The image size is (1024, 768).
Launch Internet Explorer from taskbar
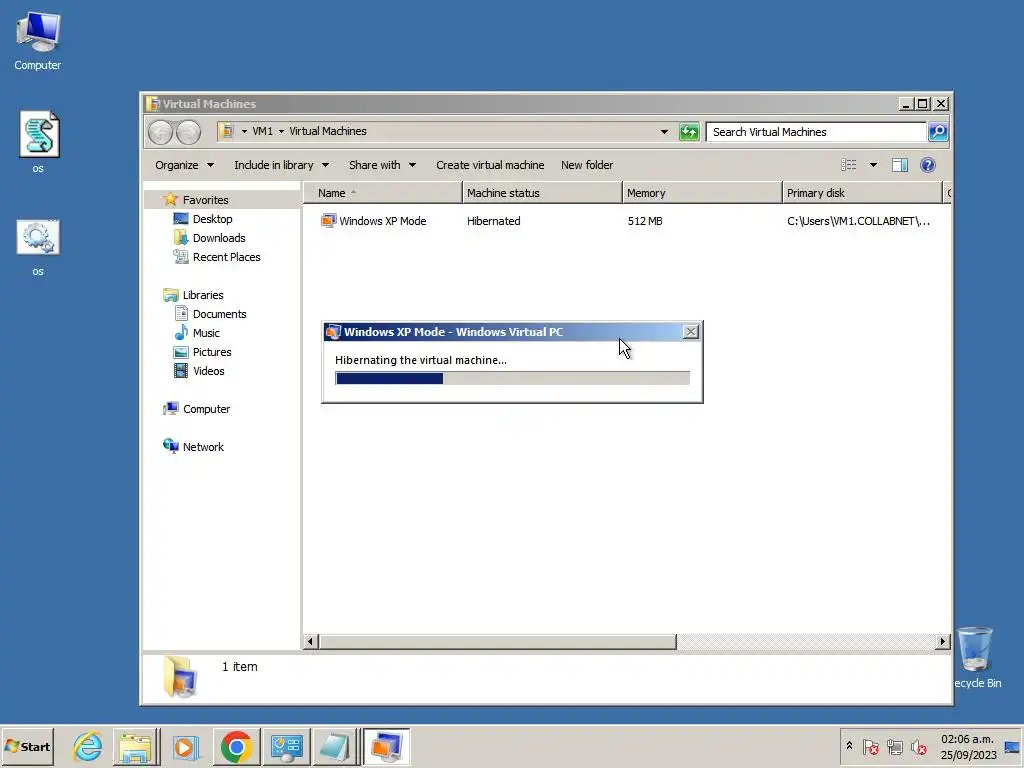pyautogui.click(x=88, y=746)
